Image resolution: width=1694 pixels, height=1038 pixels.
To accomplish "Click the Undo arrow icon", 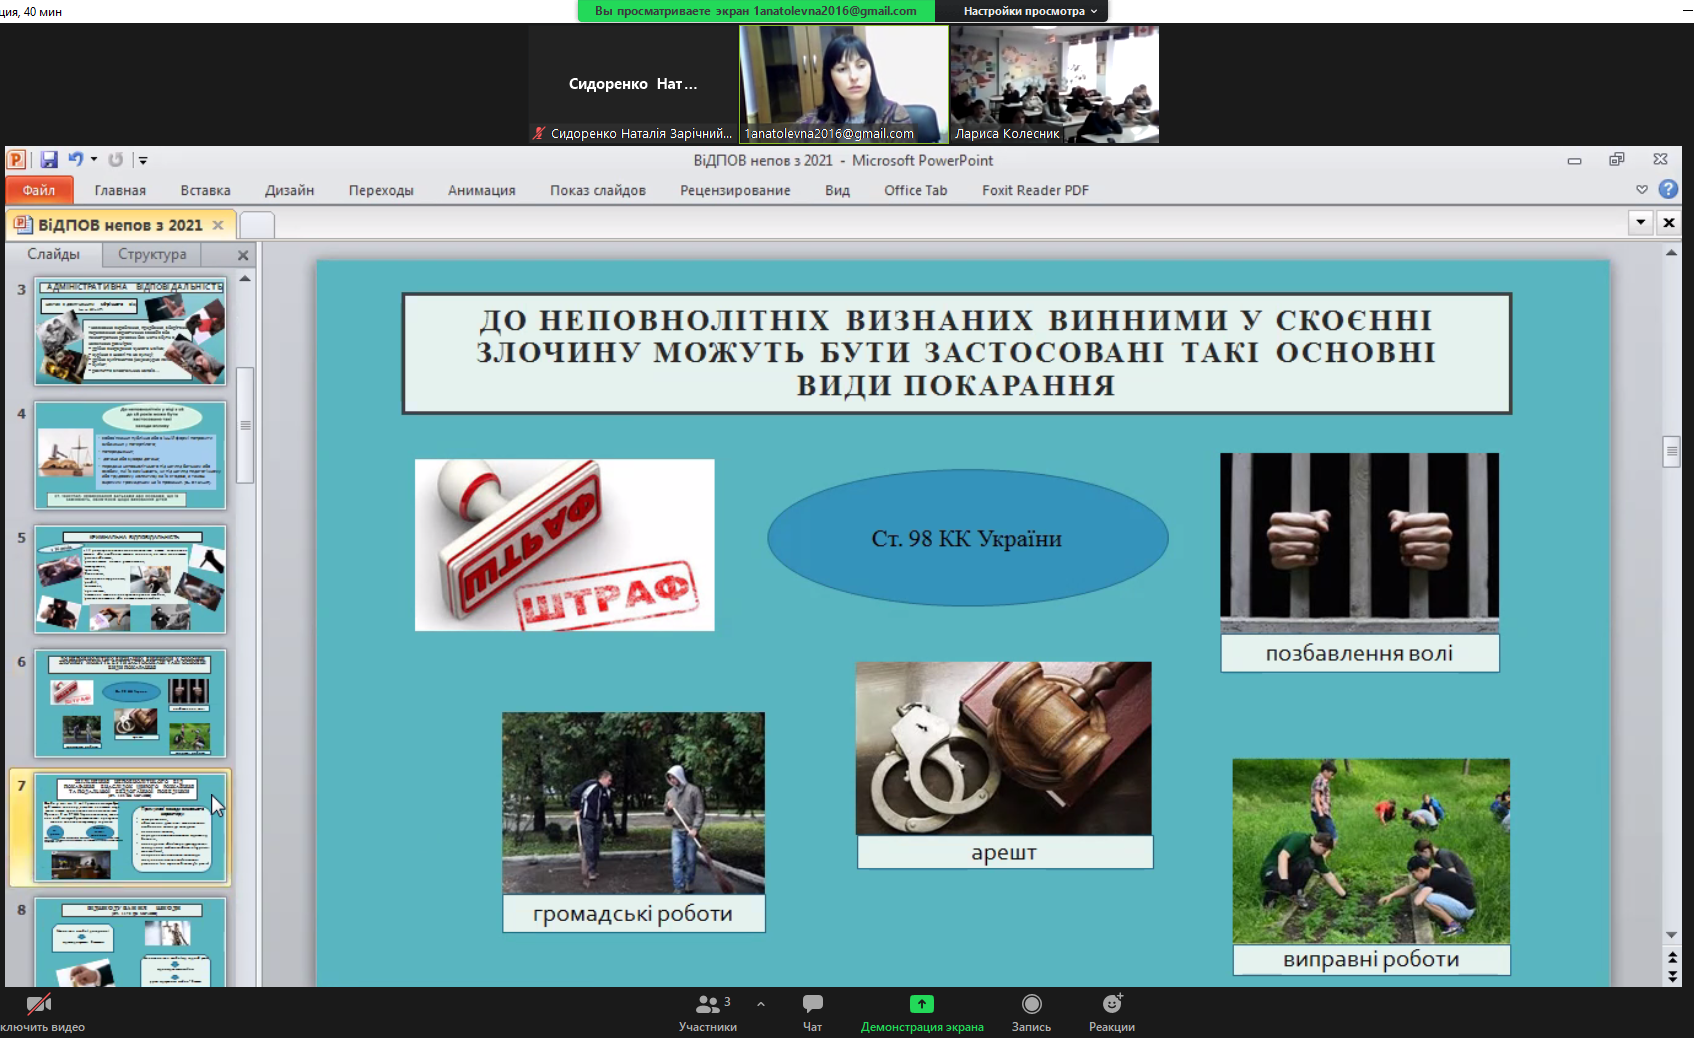I will [x=75, y=159].
